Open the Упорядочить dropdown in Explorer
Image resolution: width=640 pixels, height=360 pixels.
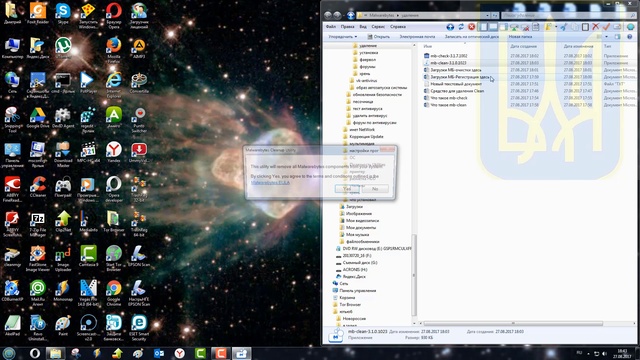(342, 37)
